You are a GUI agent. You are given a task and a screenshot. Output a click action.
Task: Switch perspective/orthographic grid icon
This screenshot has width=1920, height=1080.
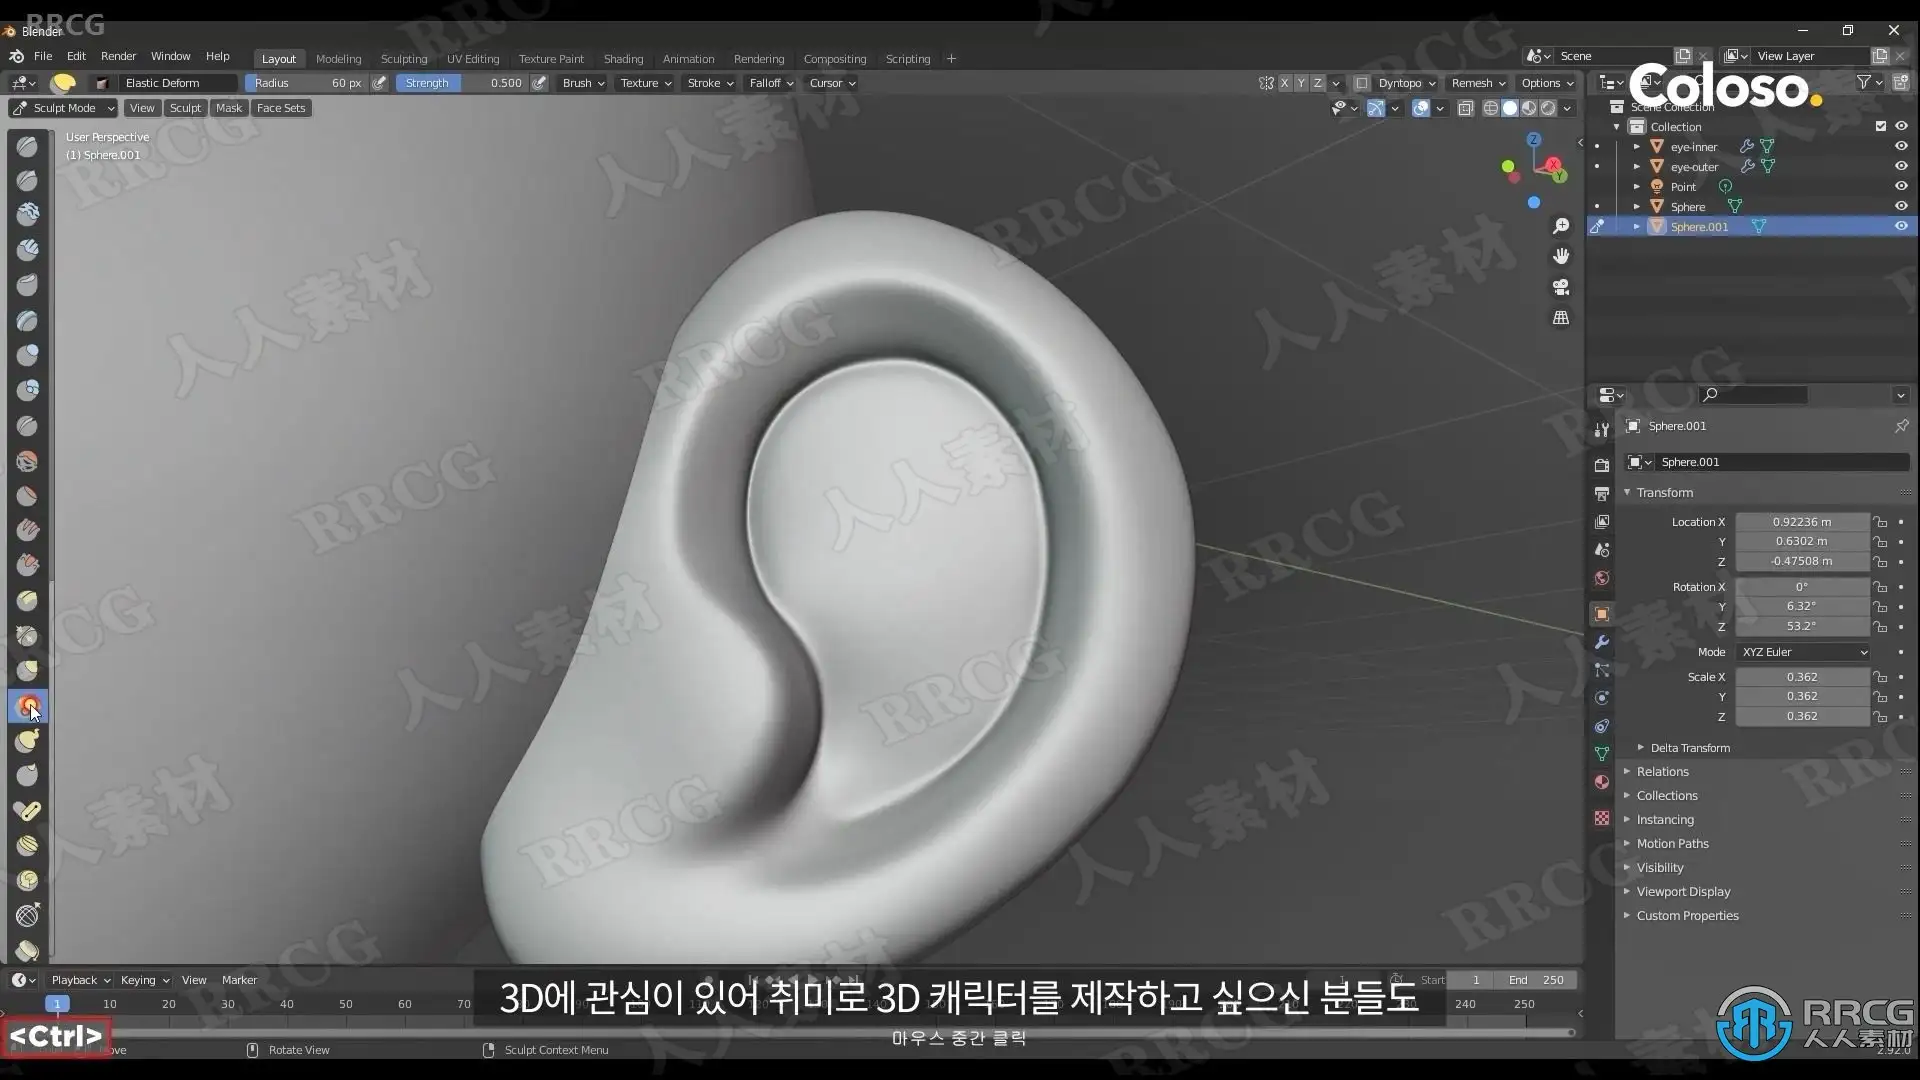point(1560,318)
